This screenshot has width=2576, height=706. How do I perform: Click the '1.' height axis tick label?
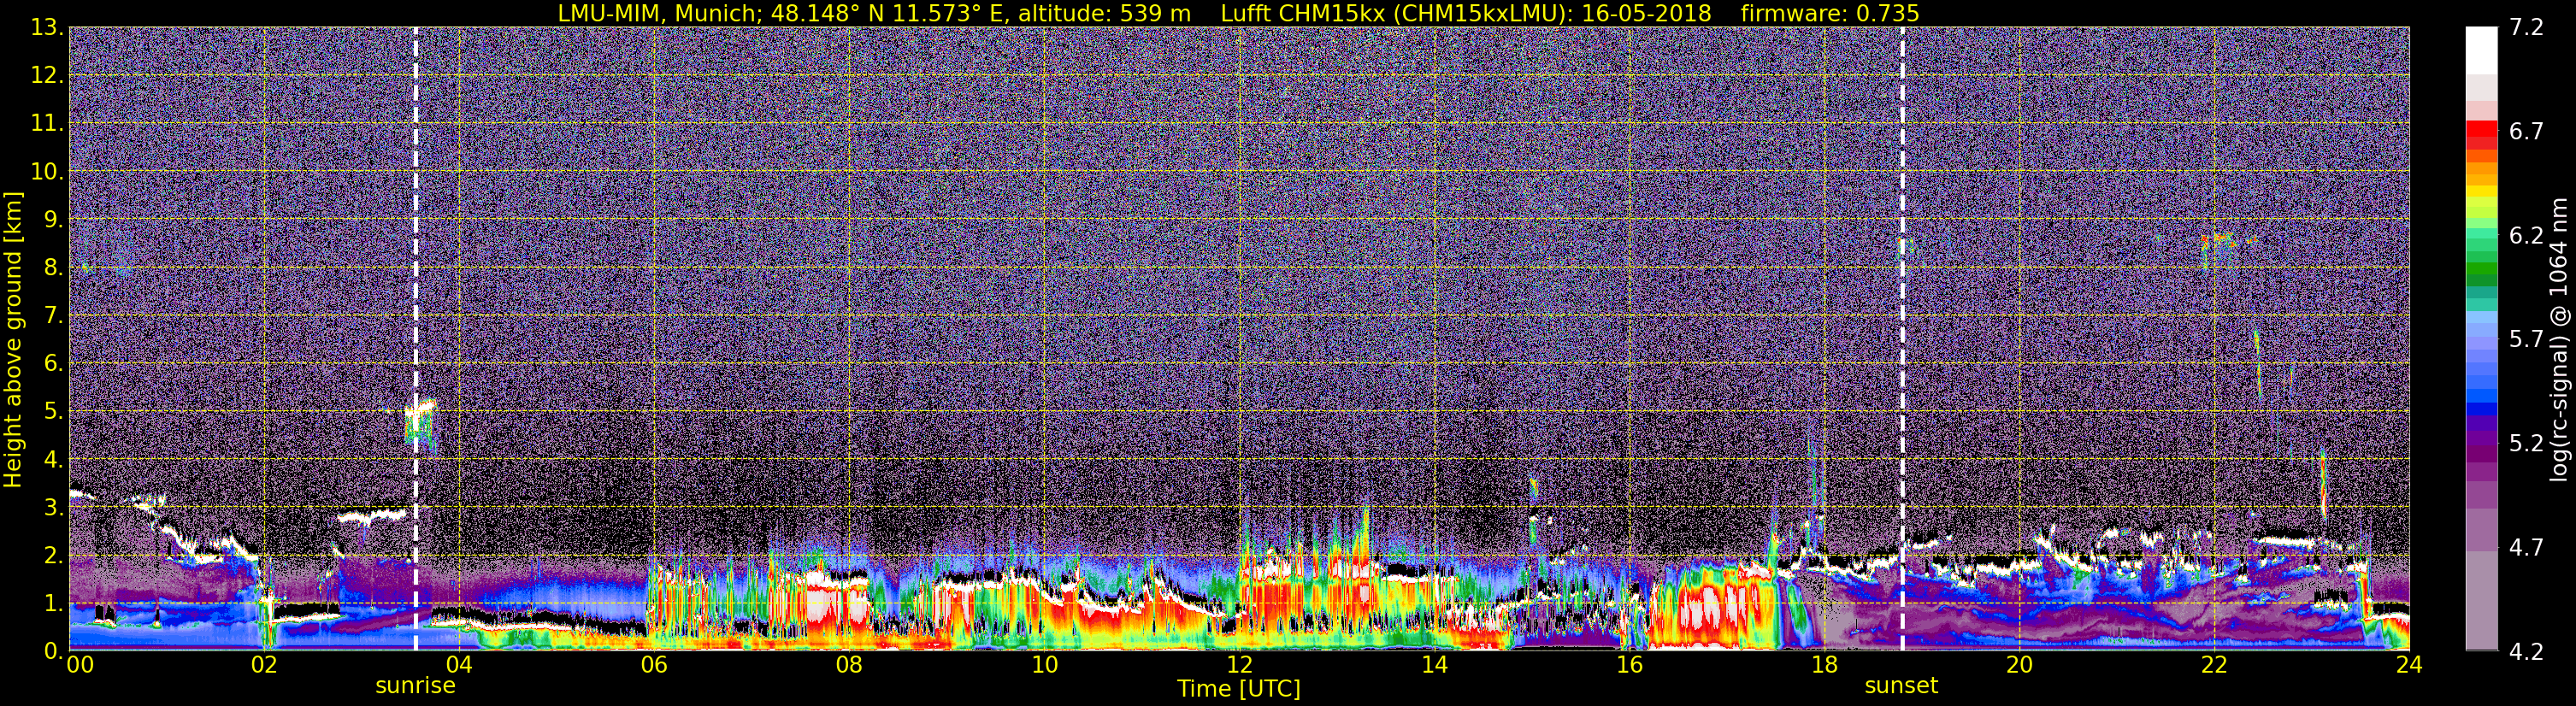(x=52, y=603)
